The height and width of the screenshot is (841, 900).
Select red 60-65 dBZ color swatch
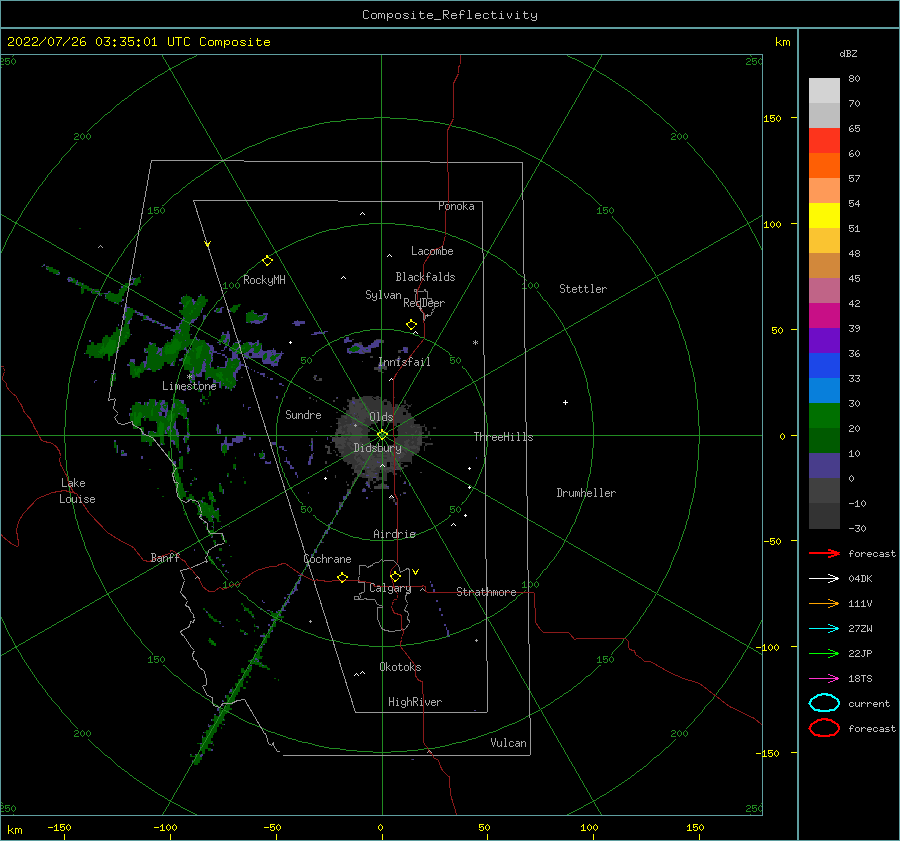point(824,141)
